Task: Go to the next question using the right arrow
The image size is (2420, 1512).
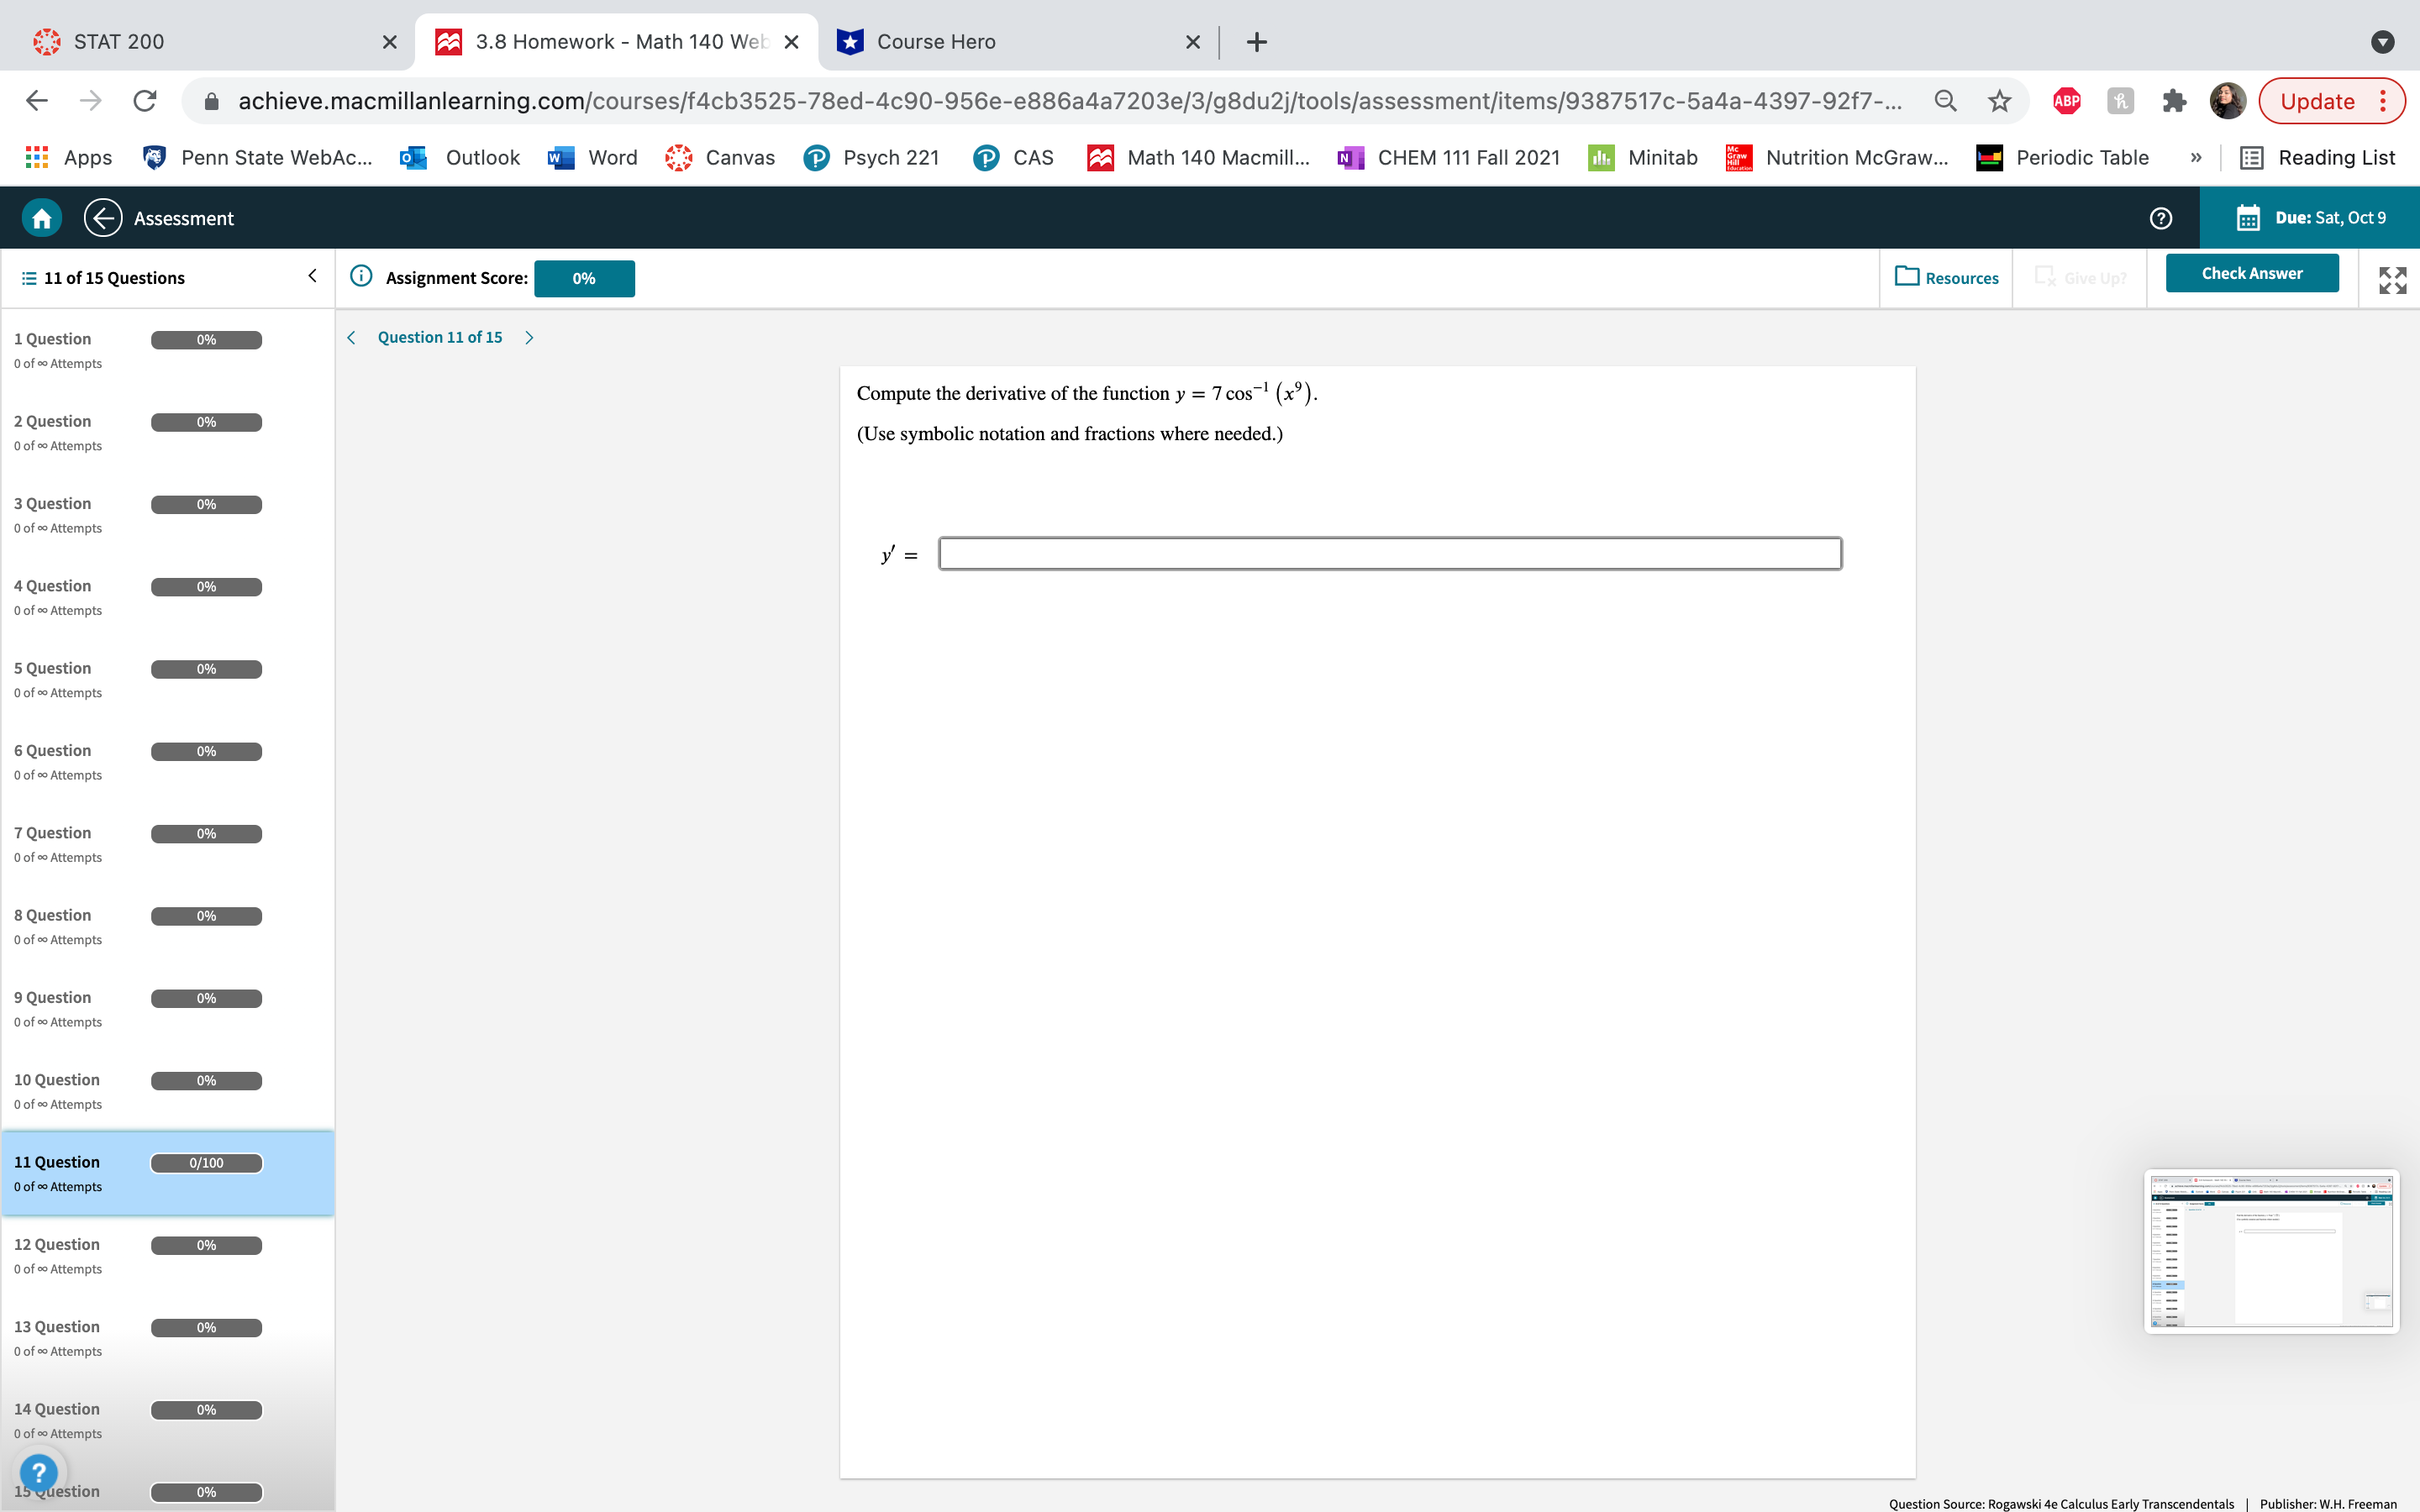Action: click(x=529, y=337)
